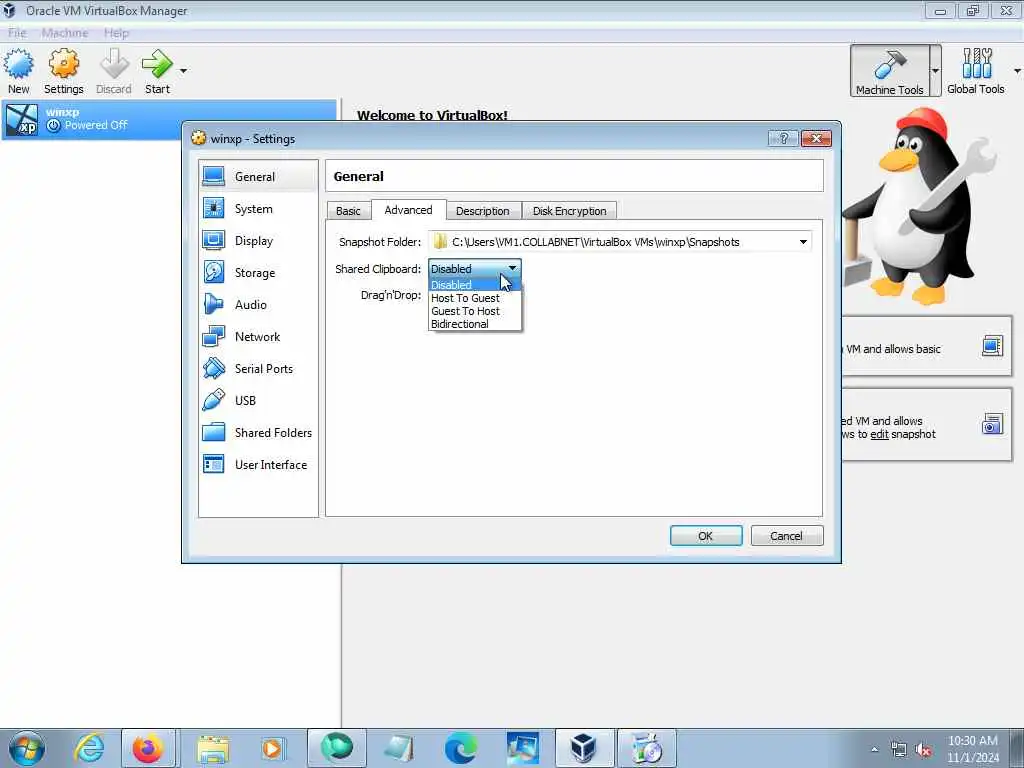
Task: Open the USB settings category
Action: pyautogui.click(x=259, y=400)
